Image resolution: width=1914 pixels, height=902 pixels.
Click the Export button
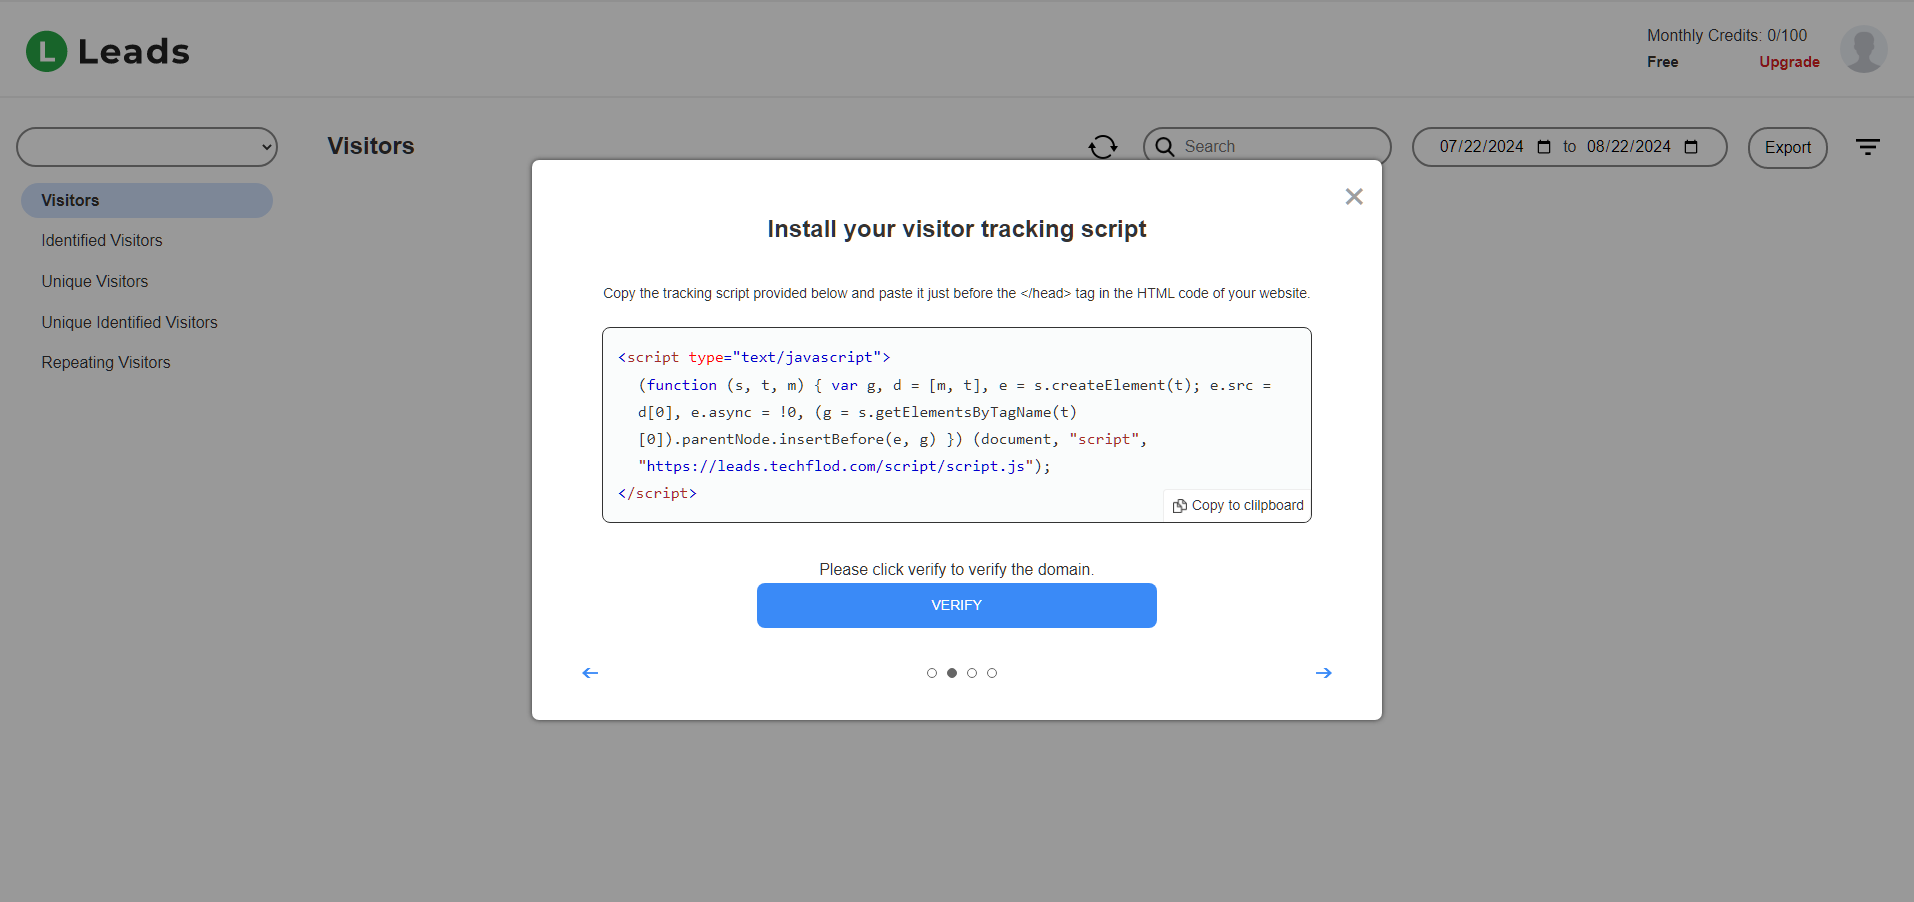(x=1787, y=148)
